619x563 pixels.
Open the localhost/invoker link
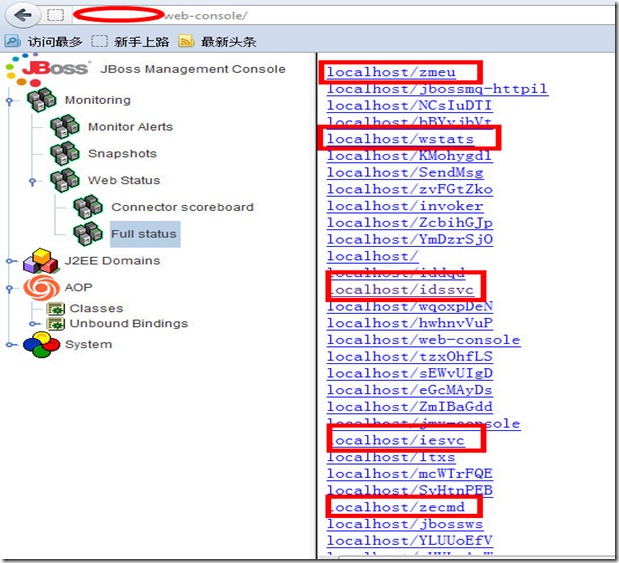tap(404, 206)
